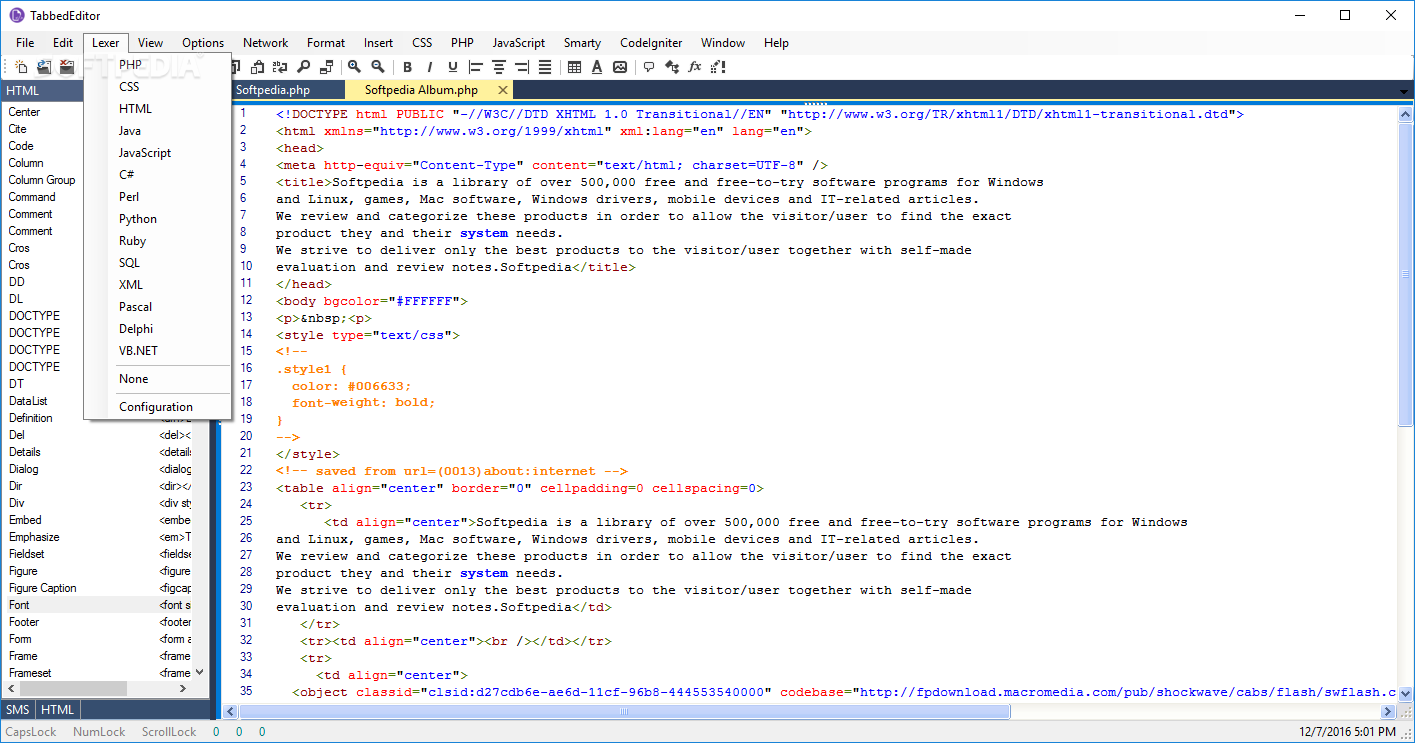This screenshot has height=743, width=1415.
Task: Open the CodeIgniter menu
Action: [x=651, y=43]
